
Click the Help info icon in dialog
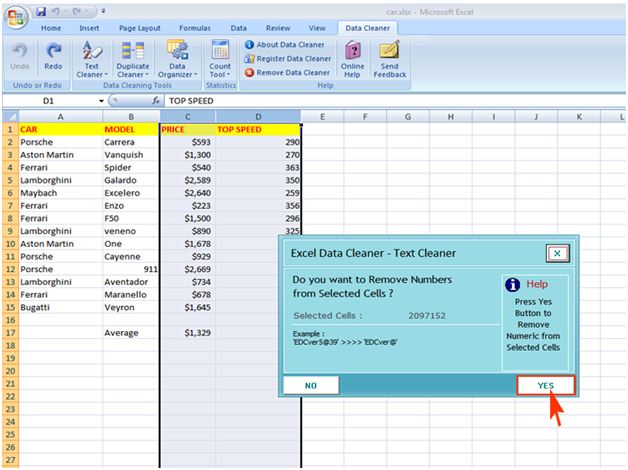(x=513, y=285)
